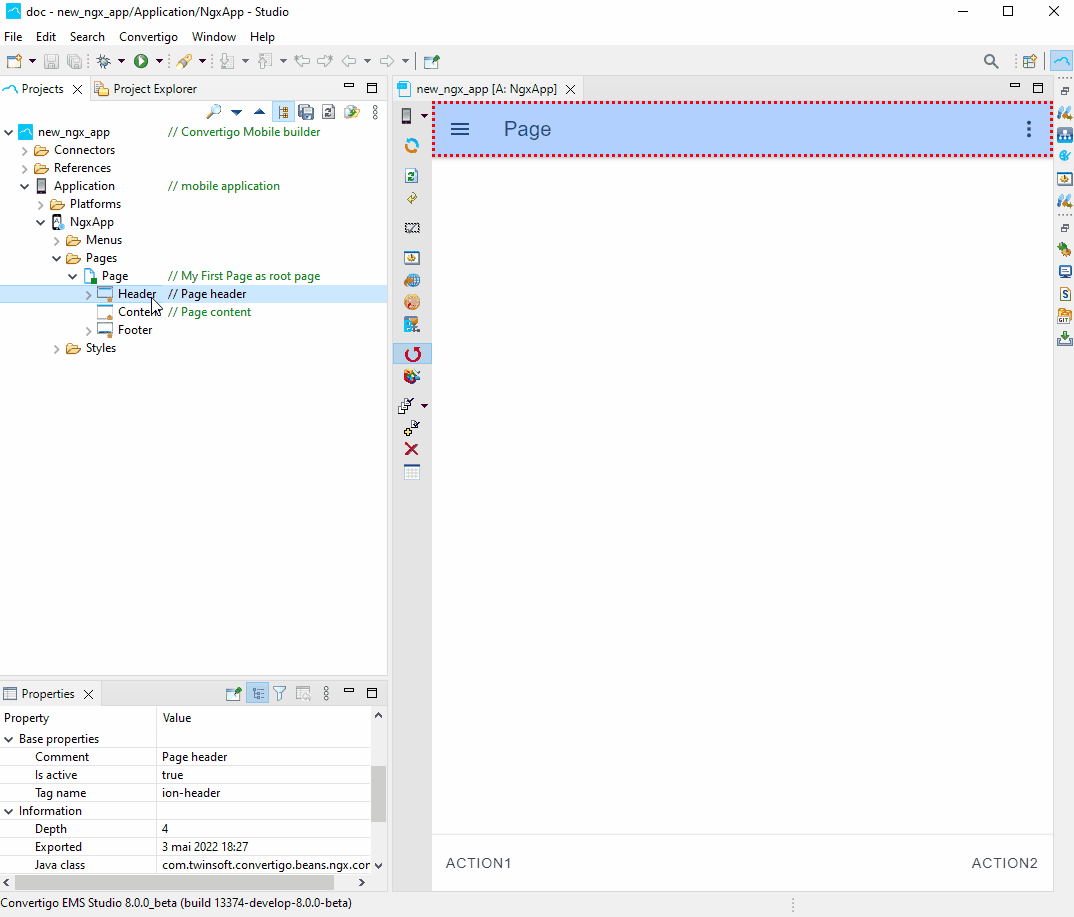This screenshot has width=1074, height=917.
Task: Click the yellow back arrow icon in editor toolbar
Action: [x=412, y=199]
